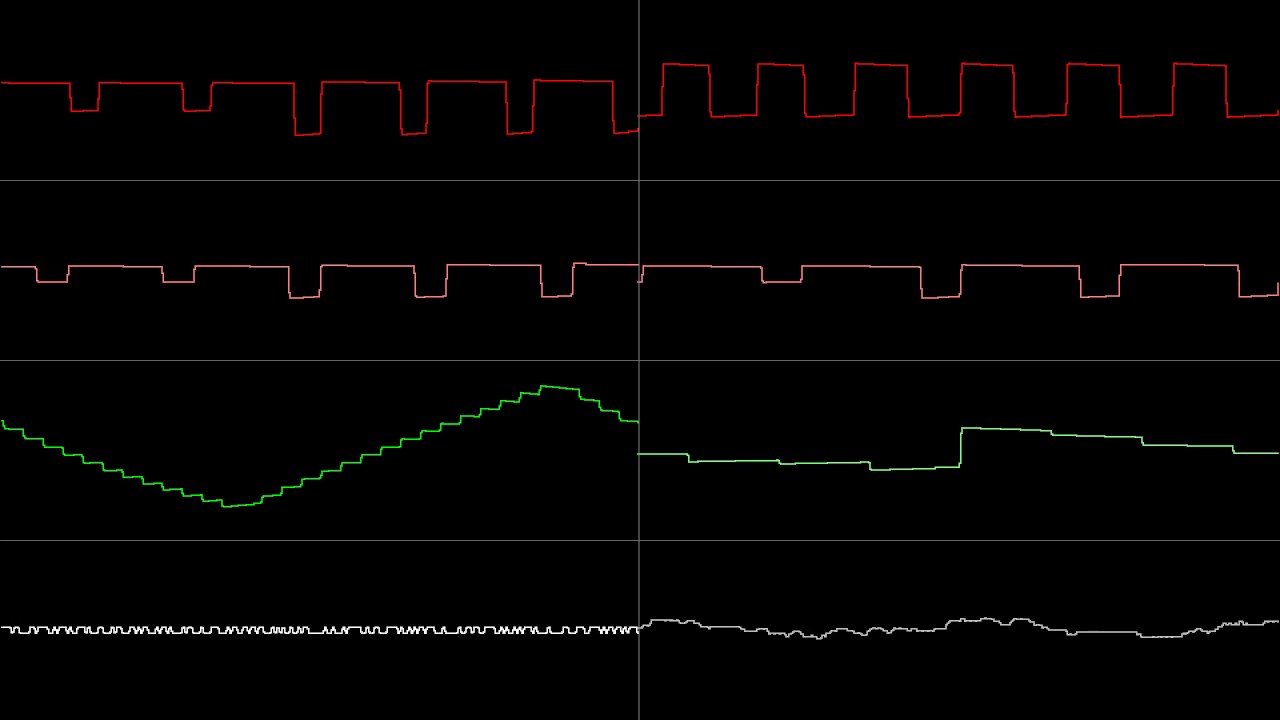Viewport: 1280px width, 720px height.
Task: Select the green staircase sine-shaped waveform
Action: (320, 446)
